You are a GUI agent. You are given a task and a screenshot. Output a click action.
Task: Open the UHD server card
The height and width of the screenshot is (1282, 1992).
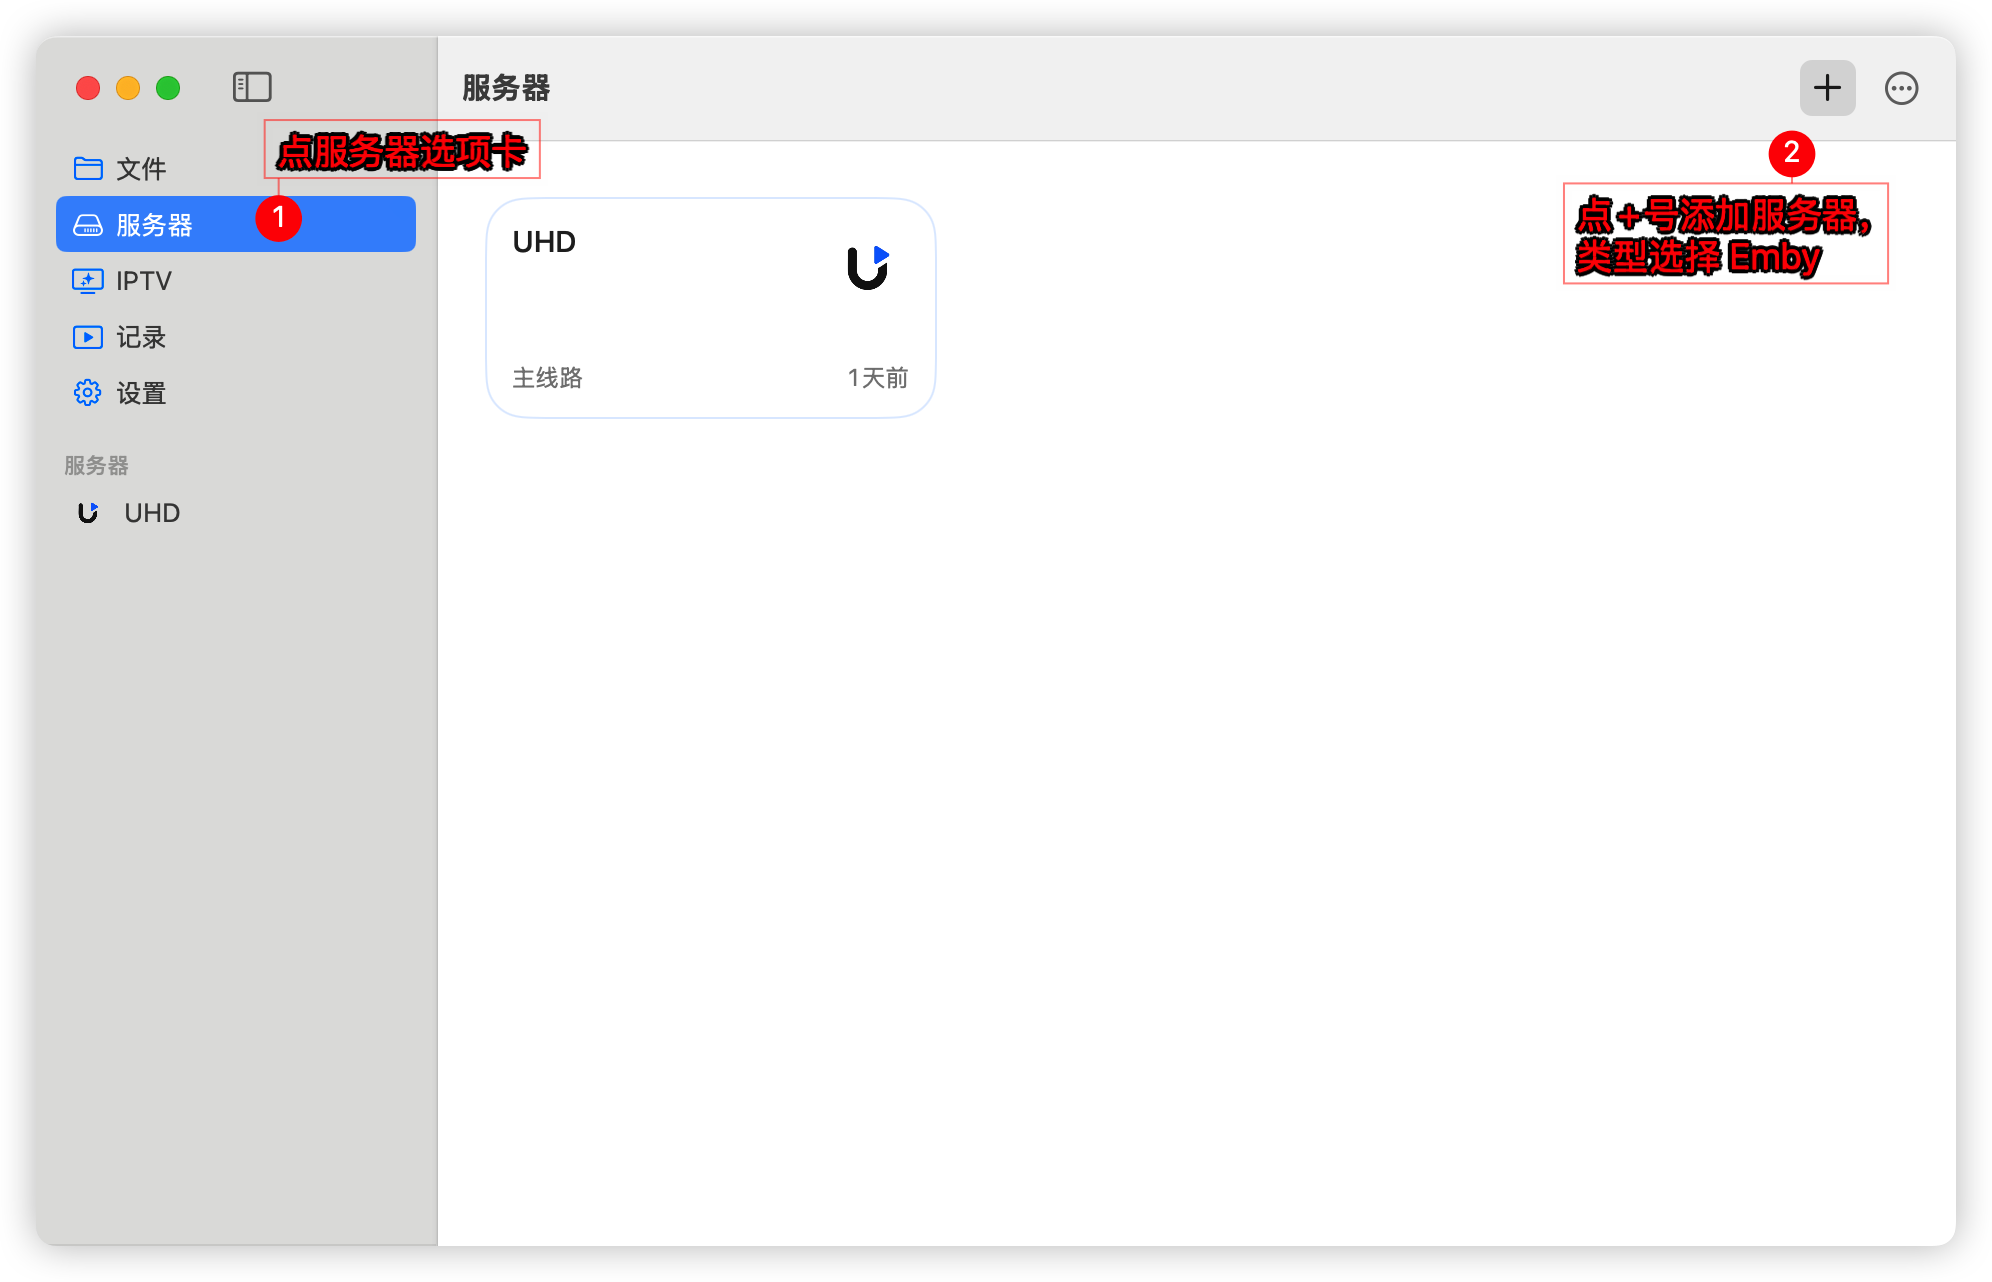(711, 308)
